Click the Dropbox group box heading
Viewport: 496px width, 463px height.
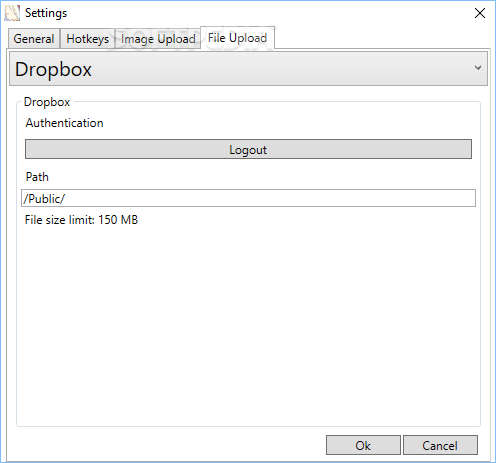point(47,102)
